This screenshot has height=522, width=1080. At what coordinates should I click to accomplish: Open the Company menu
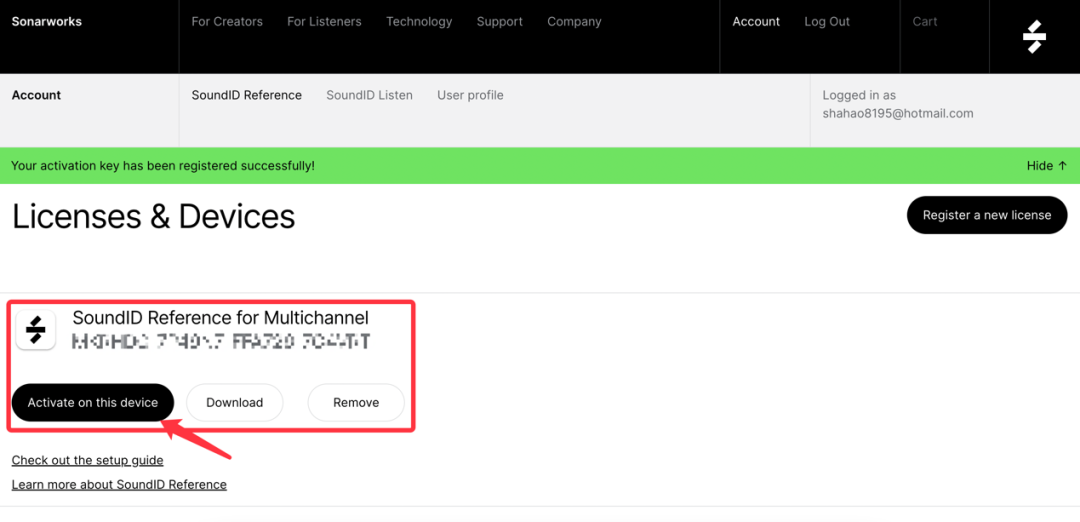574,22
